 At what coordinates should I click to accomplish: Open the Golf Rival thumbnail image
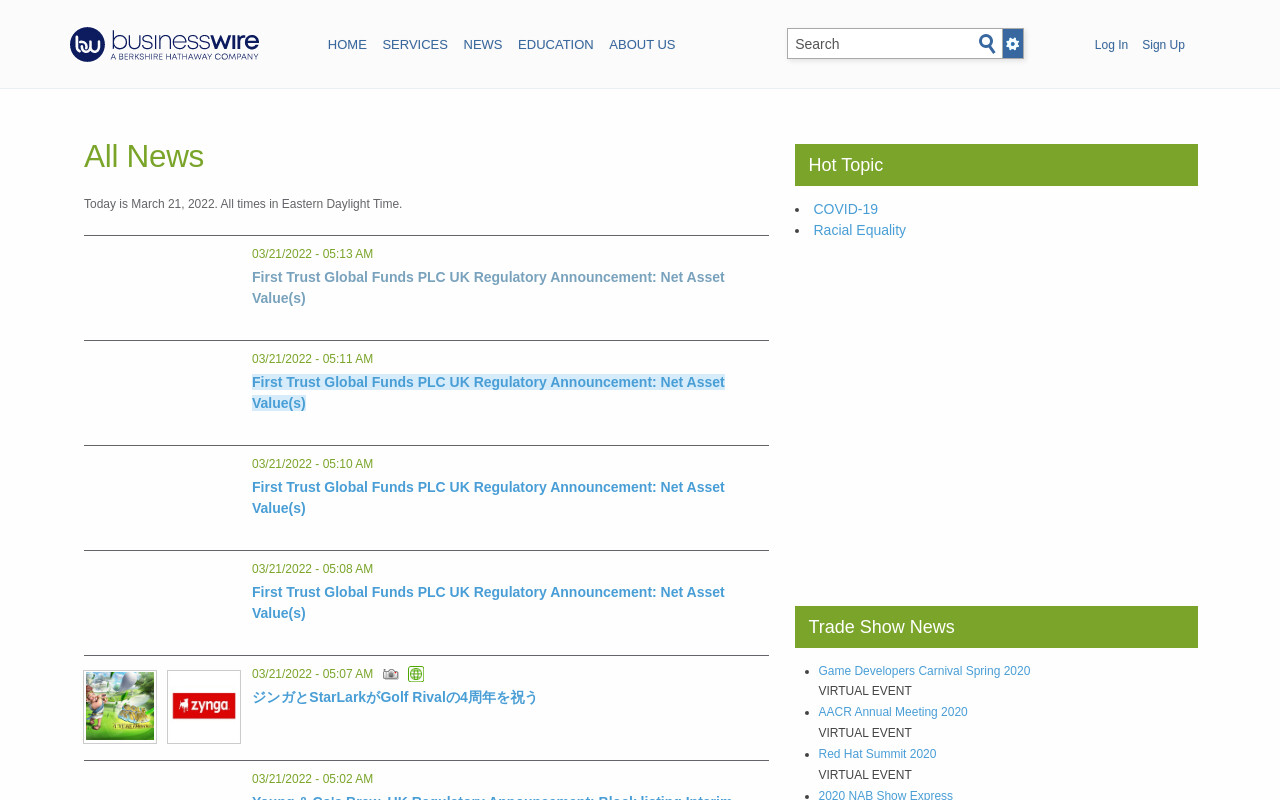(120, 707)
